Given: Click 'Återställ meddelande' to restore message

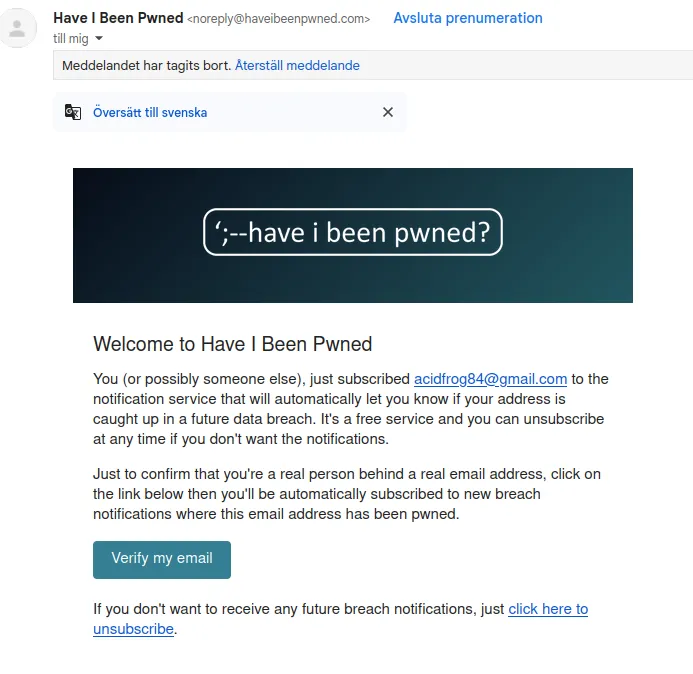Looking at the screenshot, I should [297, 65].
